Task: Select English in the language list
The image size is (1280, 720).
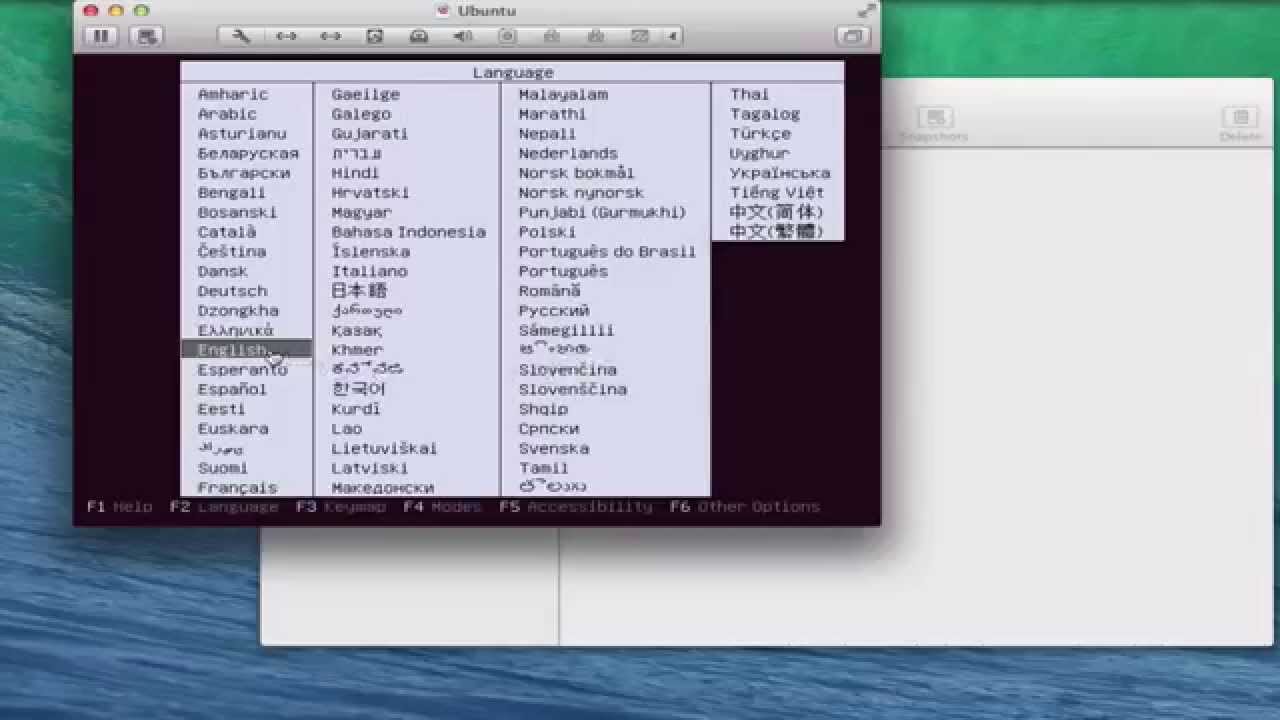Action: (247, 350)
